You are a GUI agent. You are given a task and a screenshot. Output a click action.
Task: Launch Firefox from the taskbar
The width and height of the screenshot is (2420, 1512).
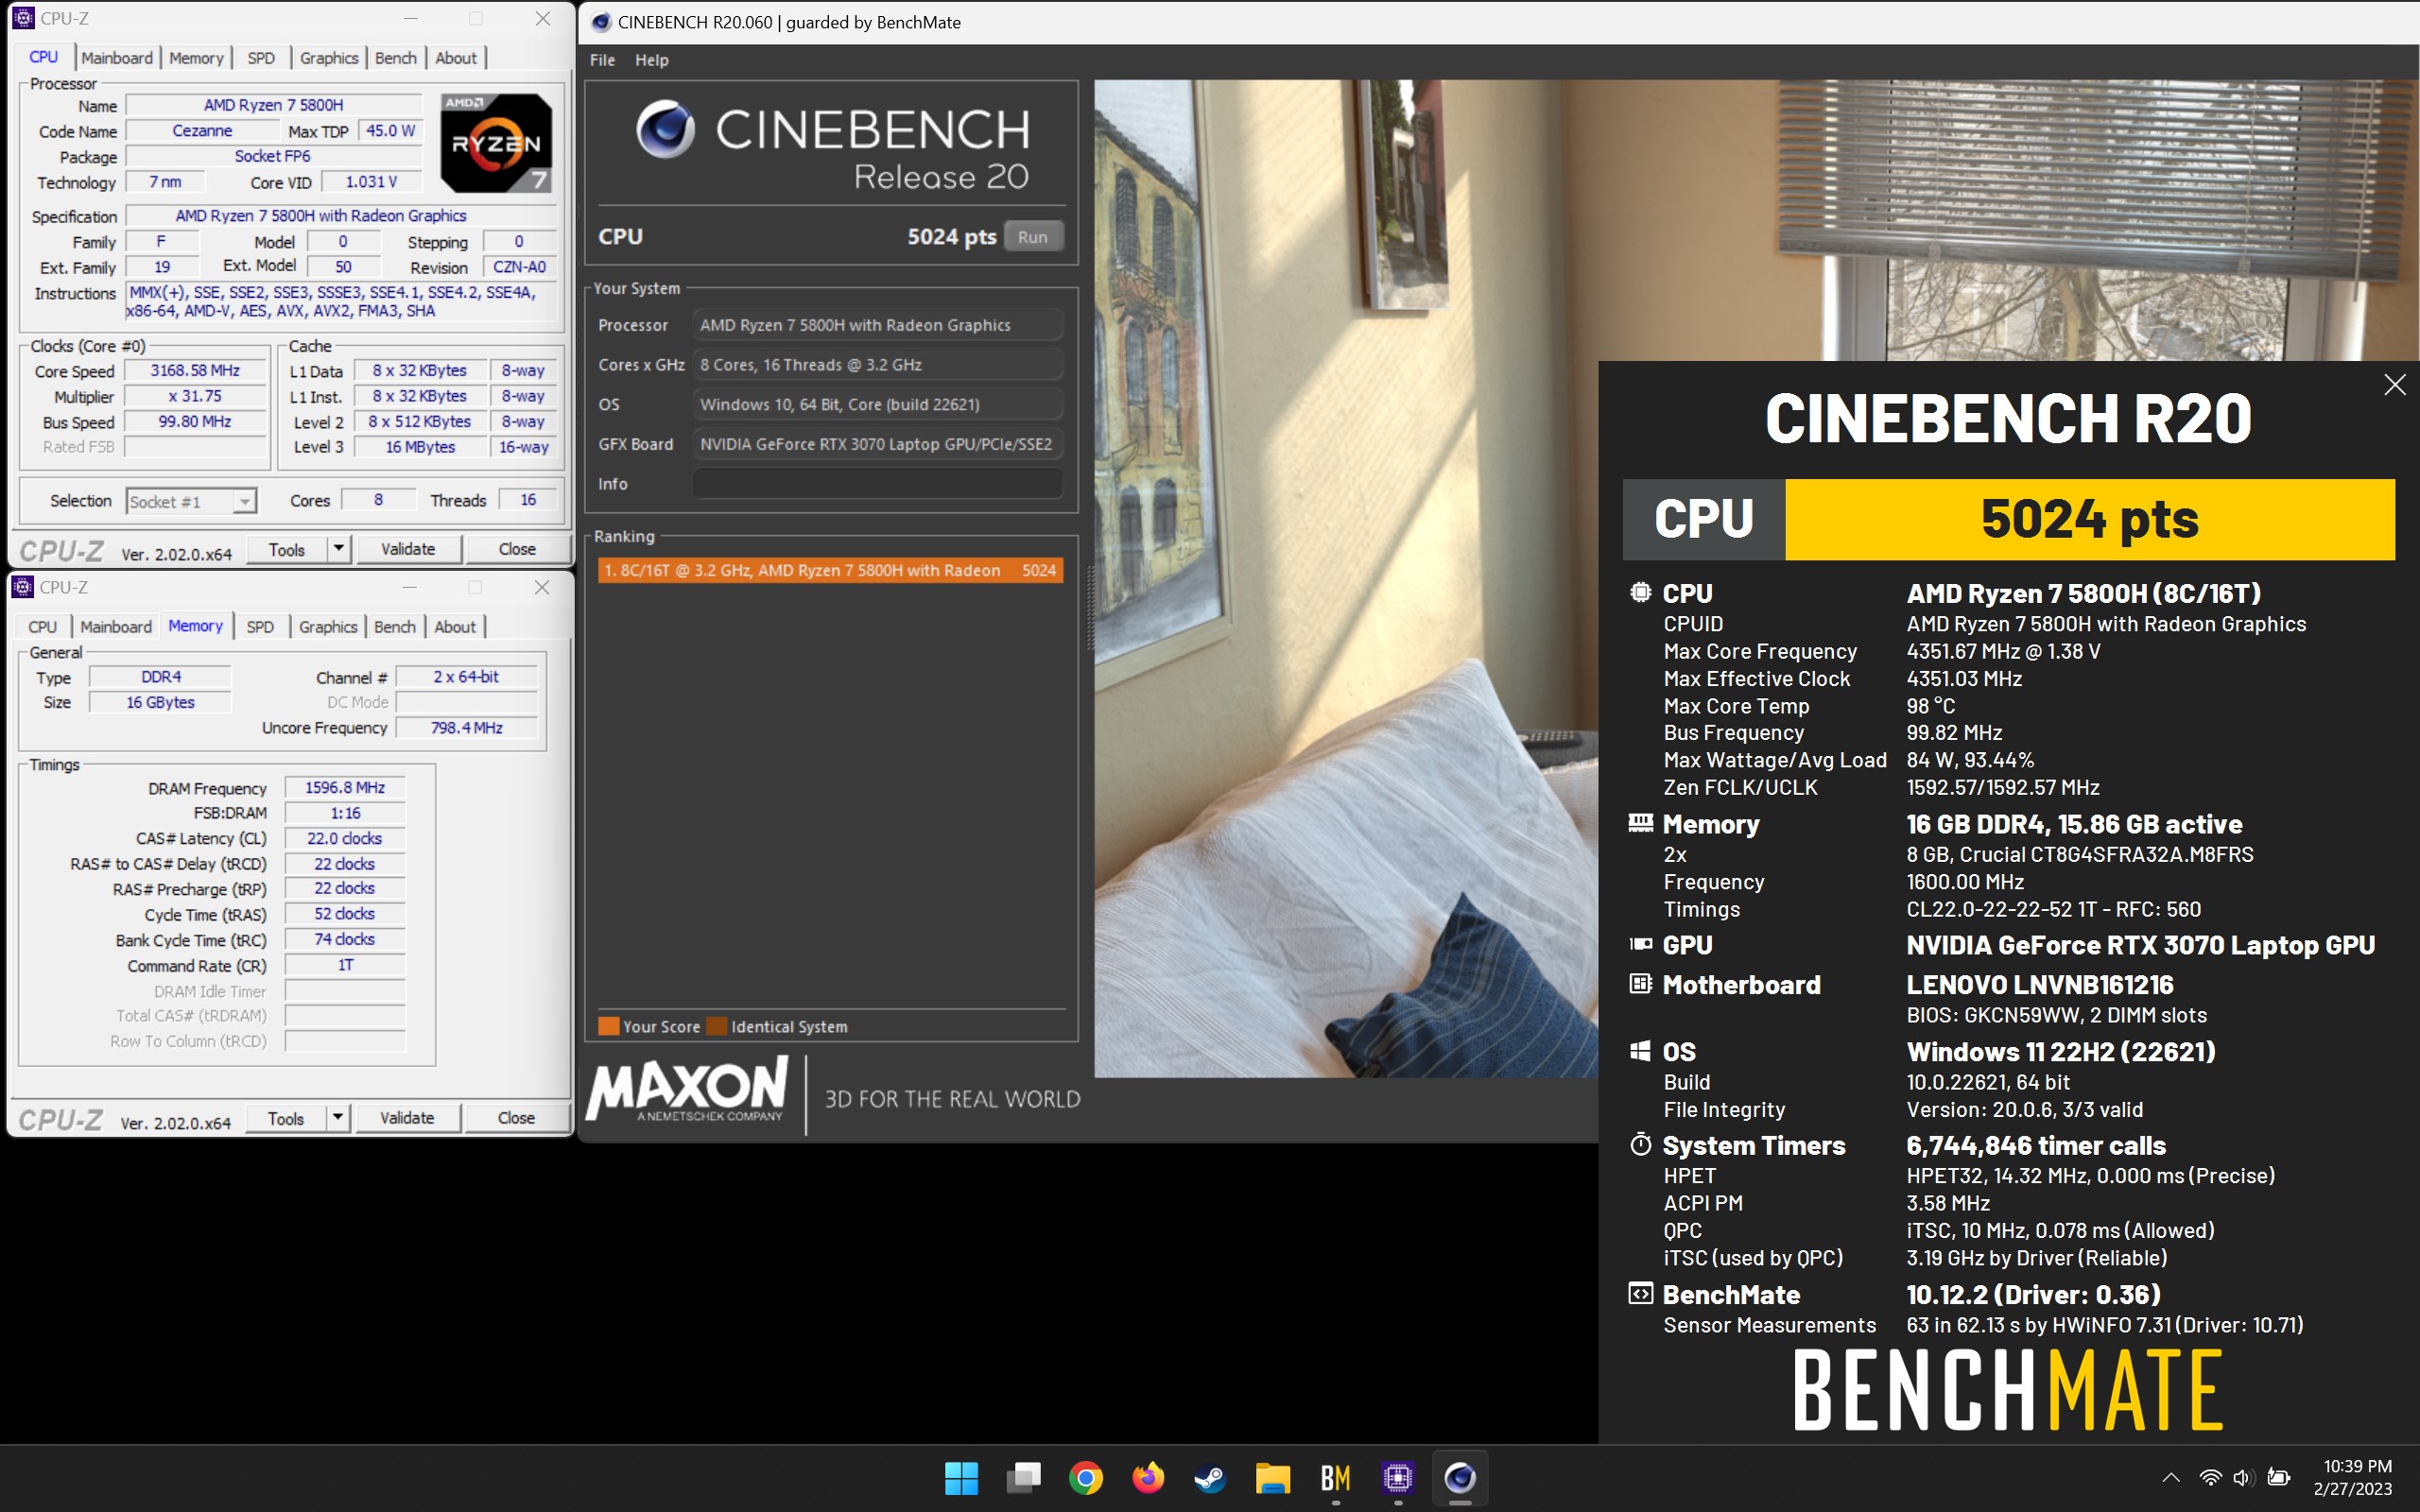tap(1148, 1477)
